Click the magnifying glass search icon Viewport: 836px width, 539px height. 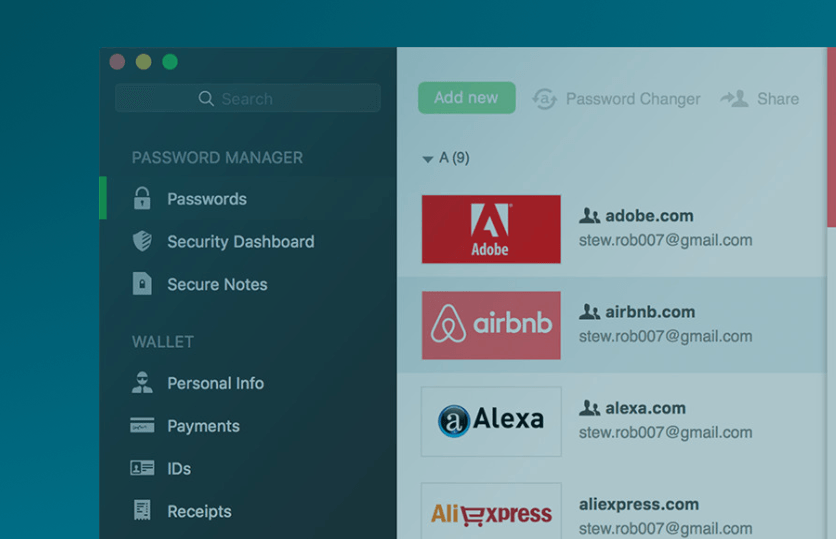click(206, 99)
